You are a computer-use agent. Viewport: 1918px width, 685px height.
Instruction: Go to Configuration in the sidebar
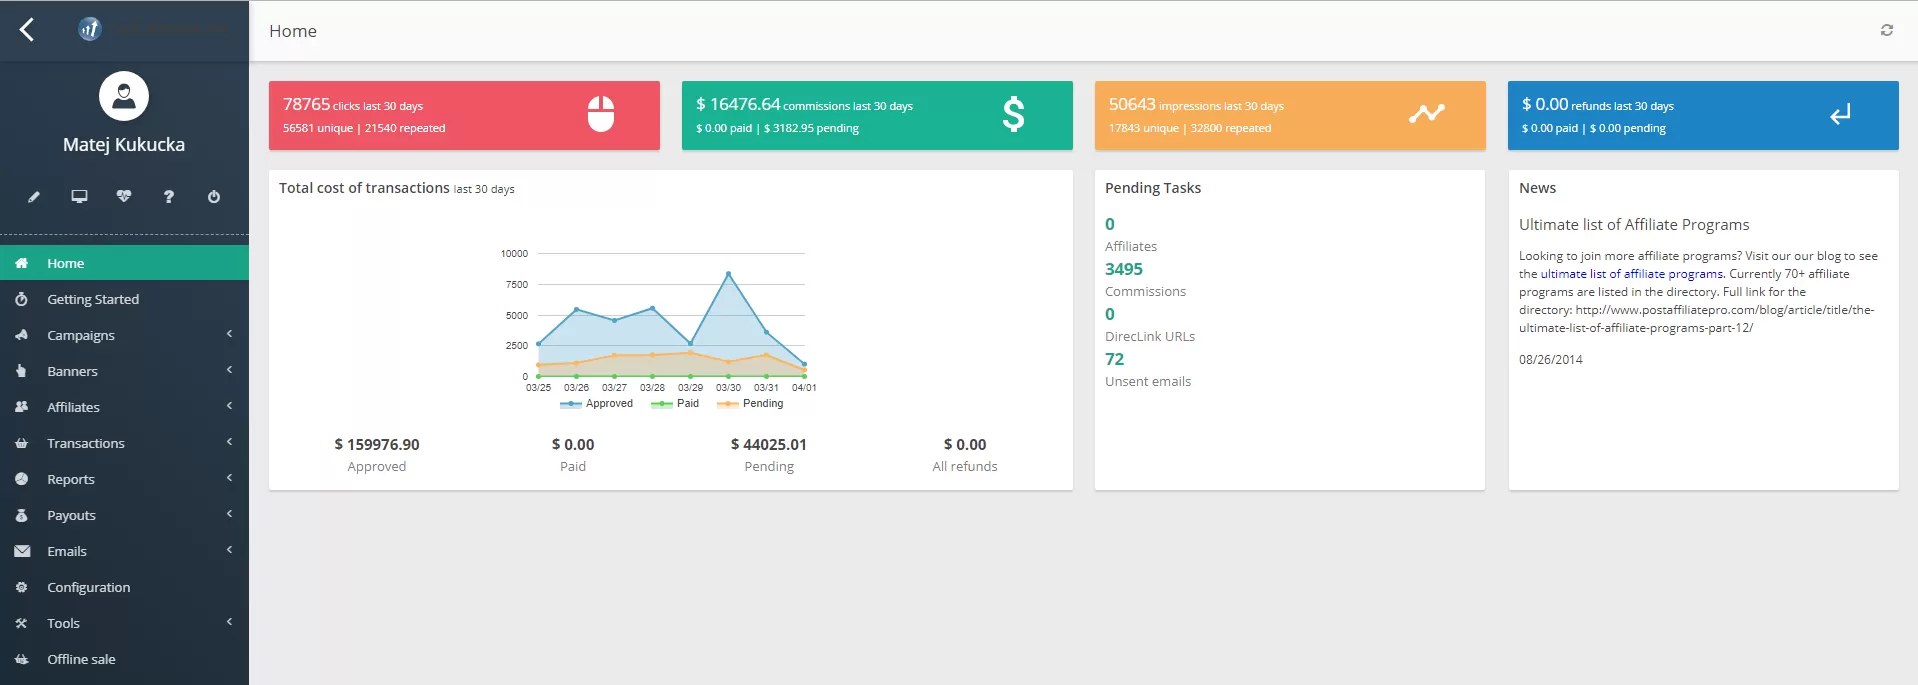[88, 587]
